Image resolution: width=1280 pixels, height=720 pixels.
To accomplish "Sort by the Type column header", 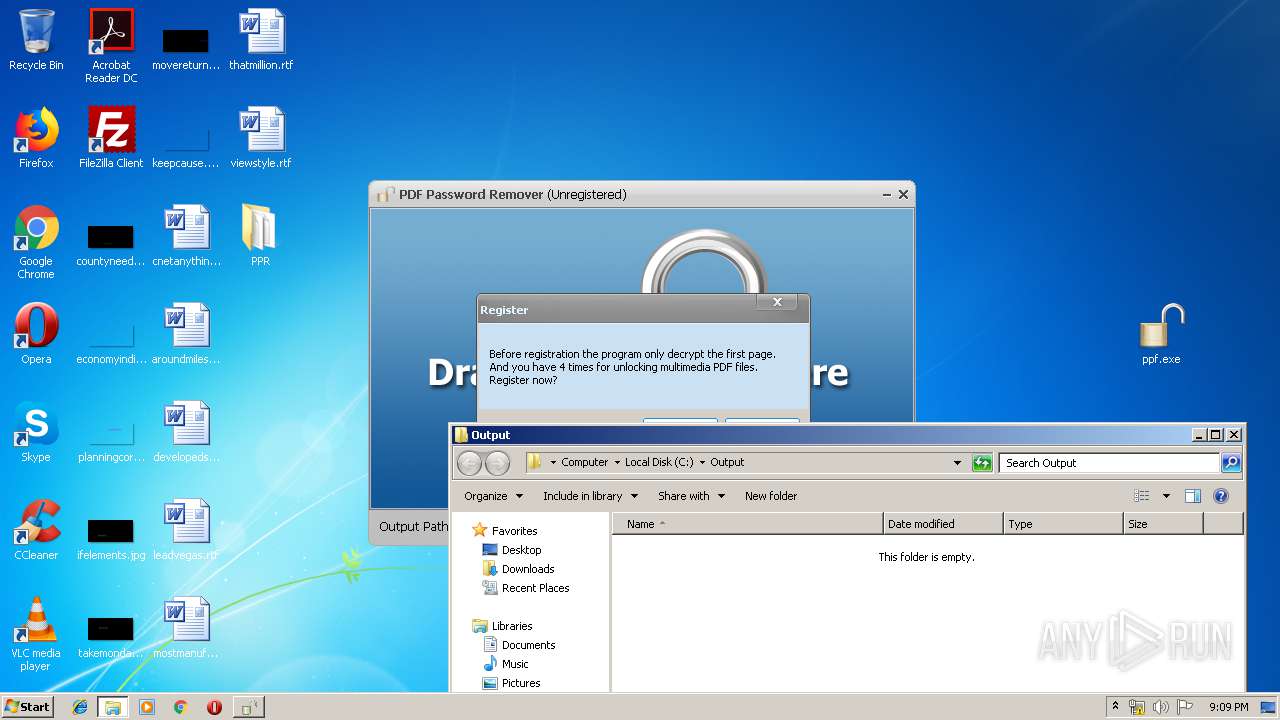I will 1063,524.
